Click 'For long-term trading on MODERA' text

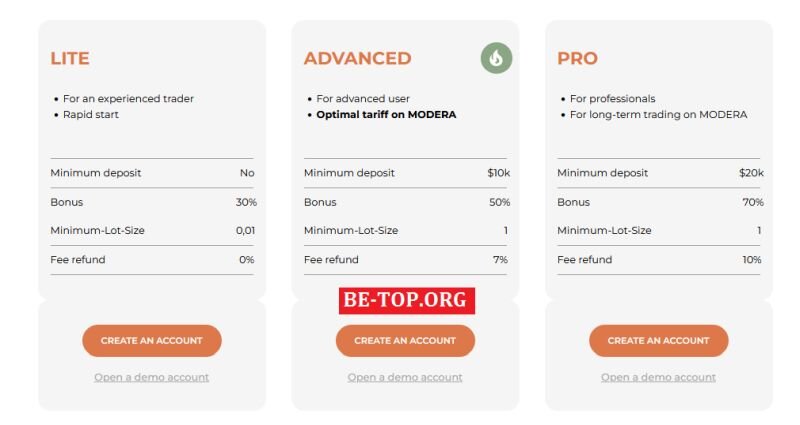[659, 114]
